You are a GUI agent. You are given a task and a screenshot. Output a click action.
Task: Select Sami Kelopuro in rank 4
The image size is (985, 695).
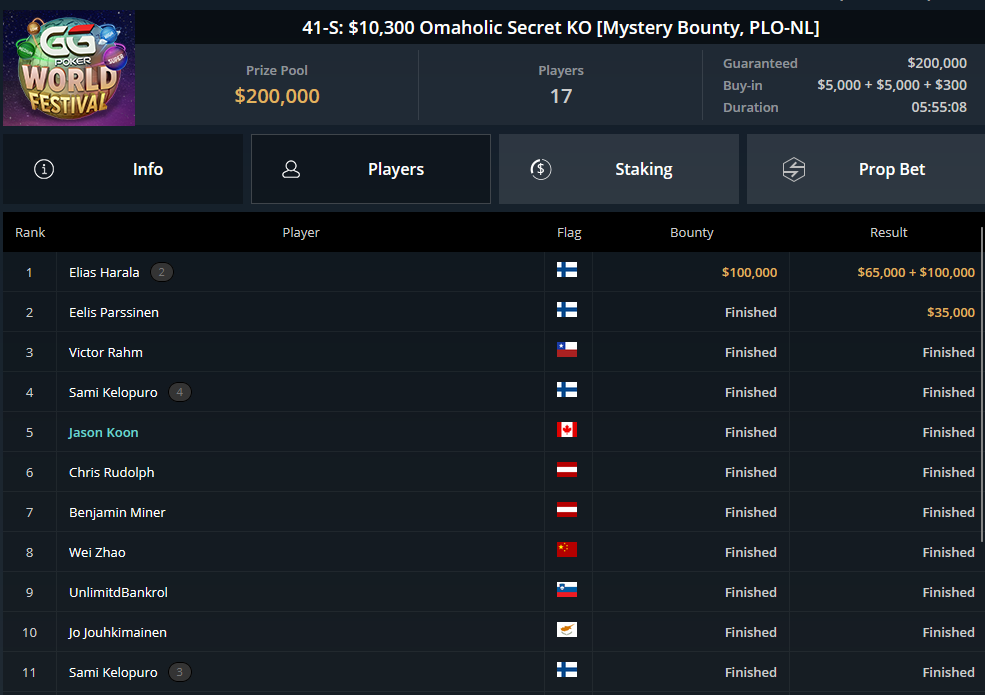(x=113, y=392)
